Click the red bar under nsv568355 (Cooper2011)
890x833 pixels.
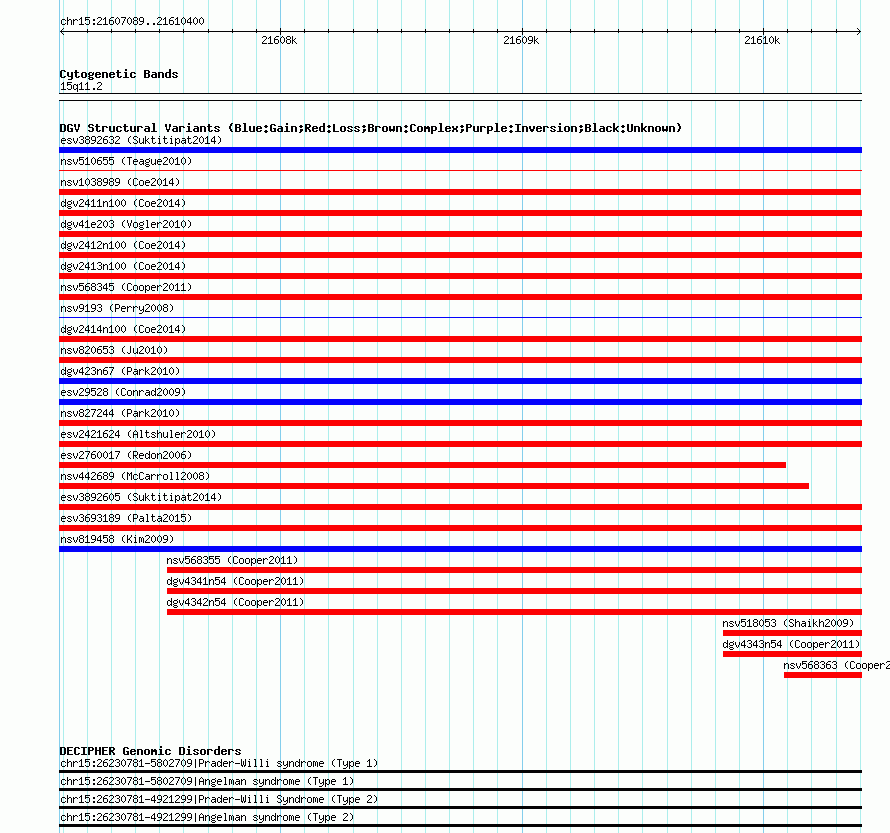pos(514,570)
